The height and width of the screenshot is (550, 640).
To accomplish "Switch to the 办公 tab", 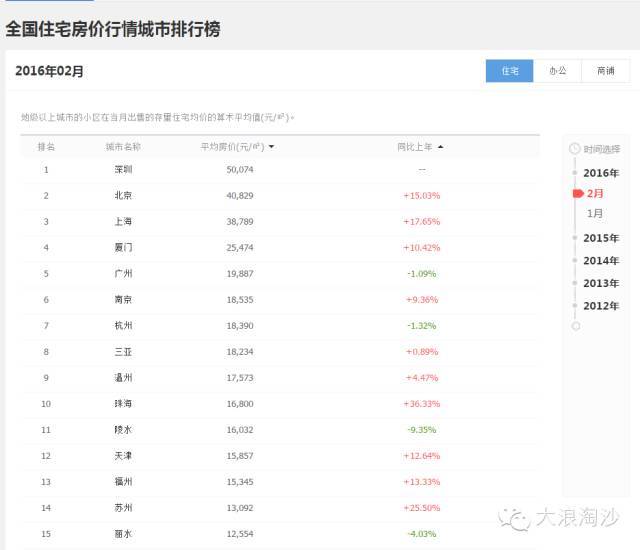I will click(557, 71).
